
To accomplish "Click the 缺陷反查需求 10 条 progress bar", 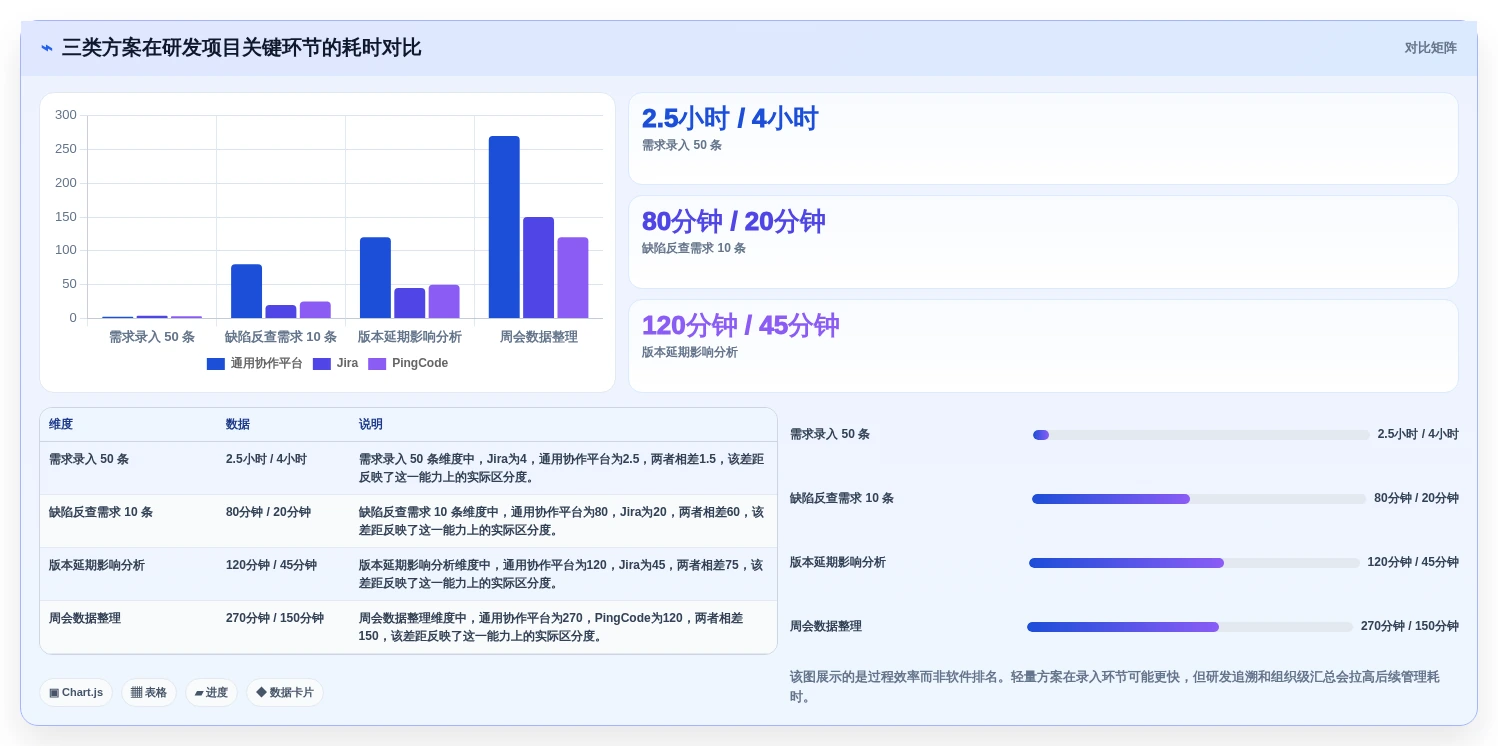I will [1199, 499].
